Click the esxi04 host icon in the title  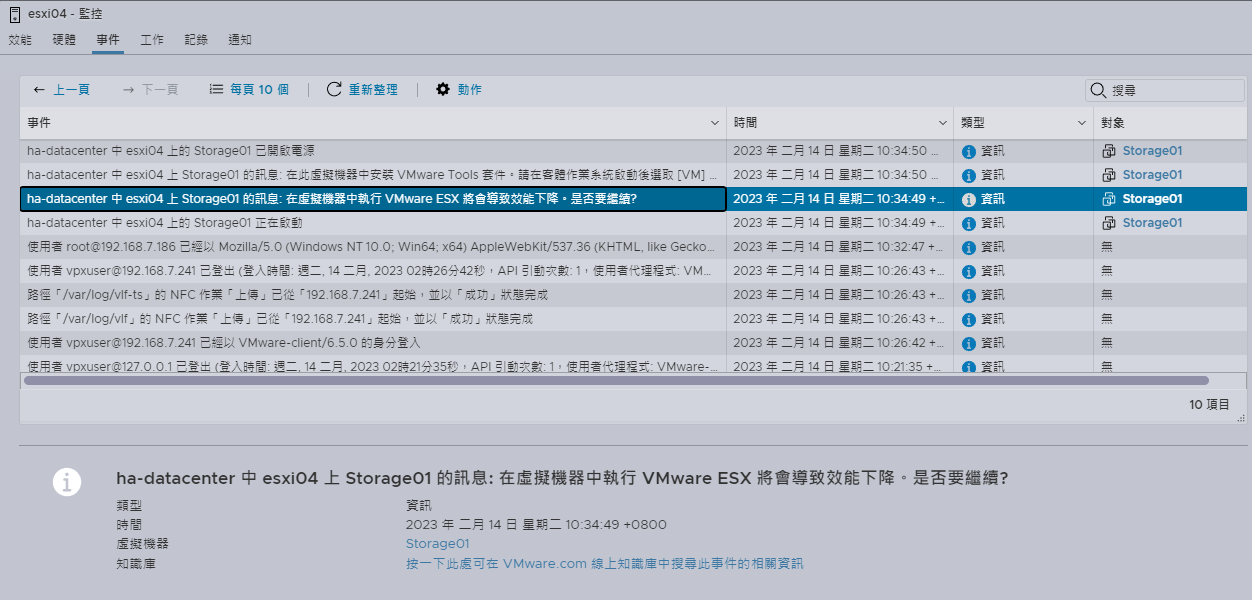point(15,14)
